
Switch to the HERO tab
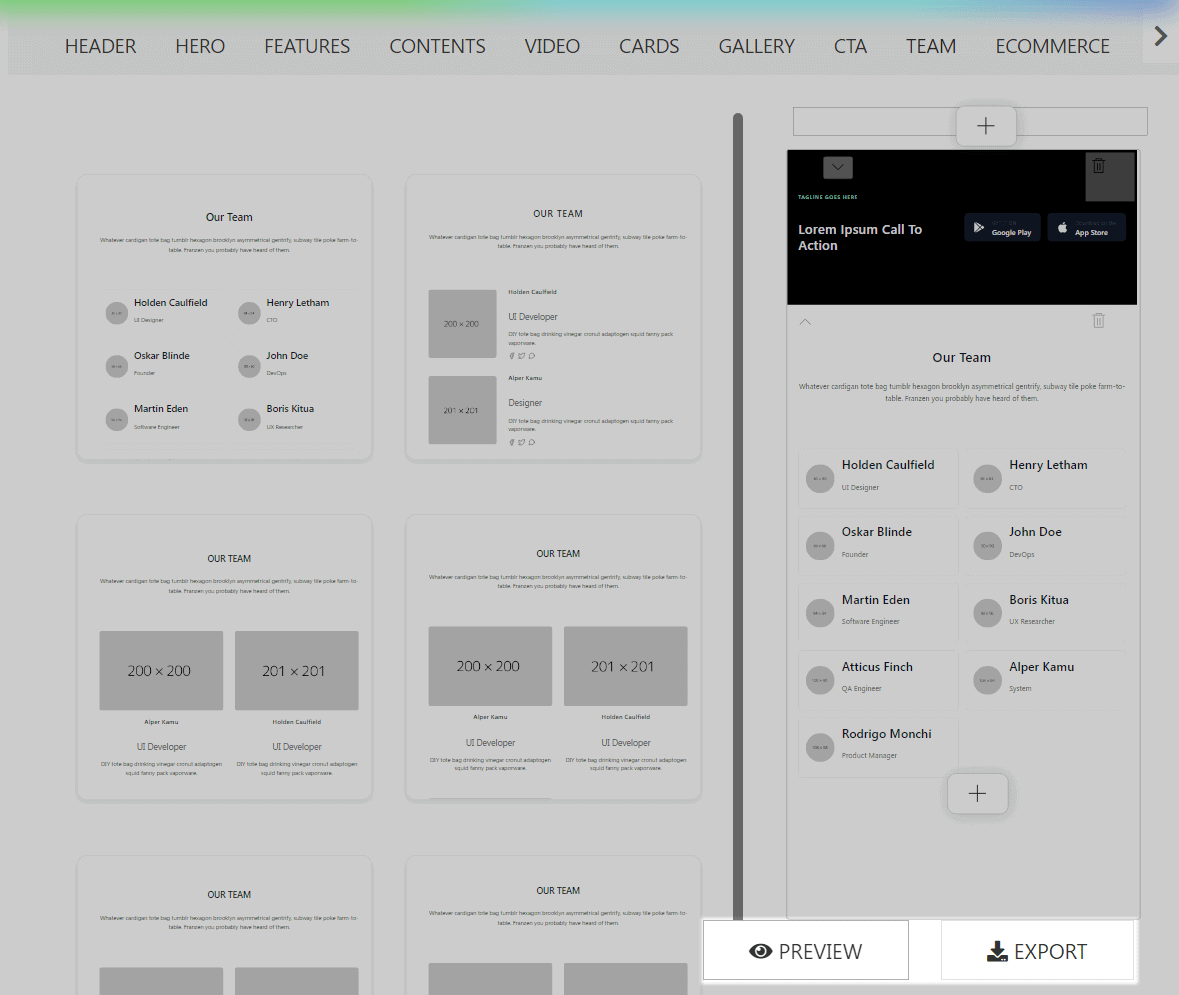coord(200,46)
